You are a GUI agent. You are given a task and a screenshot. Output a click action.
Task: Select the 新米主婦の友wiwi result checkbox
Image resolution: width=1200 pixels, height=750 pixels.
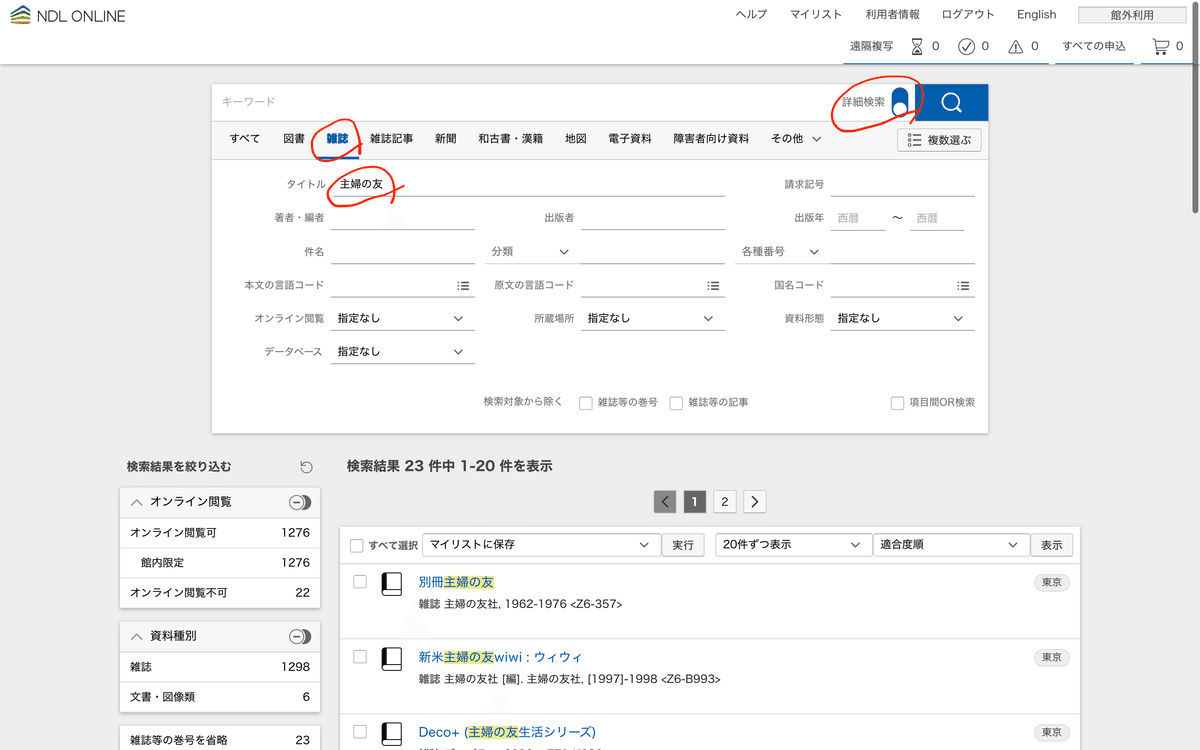360,657
